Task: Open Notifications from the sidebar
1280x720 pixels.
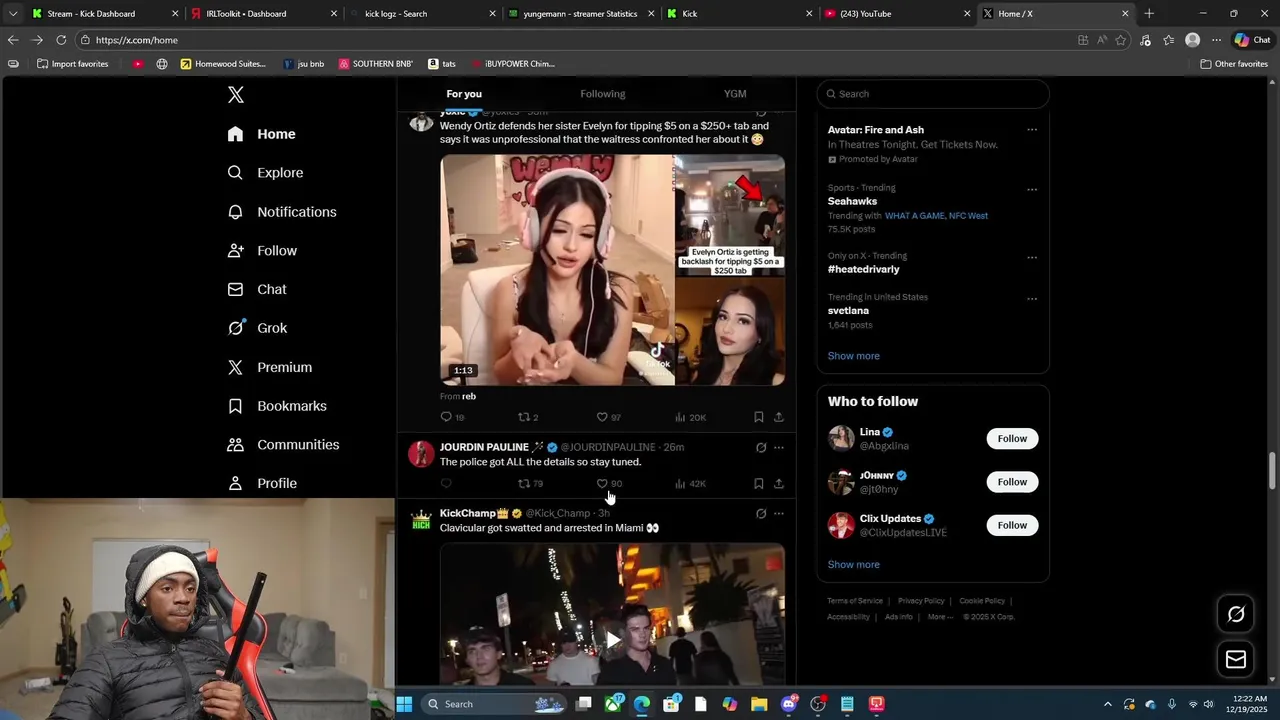Action: pyautogui.click(x=282, y=212)
